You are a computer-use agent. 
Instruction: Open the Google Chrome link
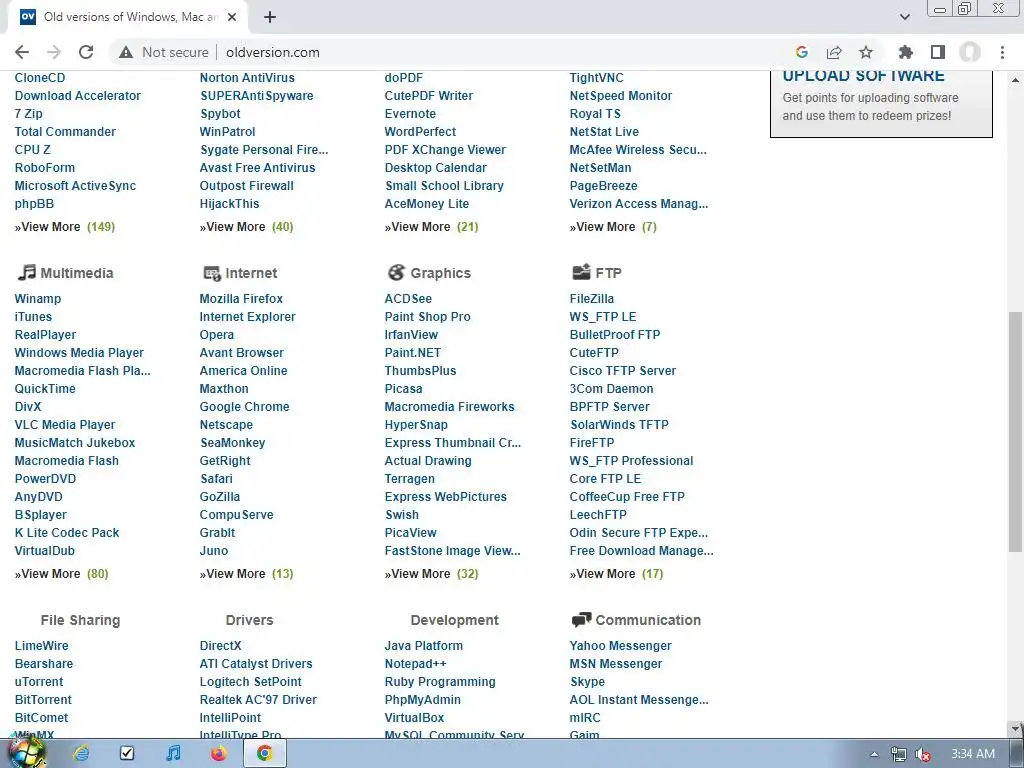point(244,406)
